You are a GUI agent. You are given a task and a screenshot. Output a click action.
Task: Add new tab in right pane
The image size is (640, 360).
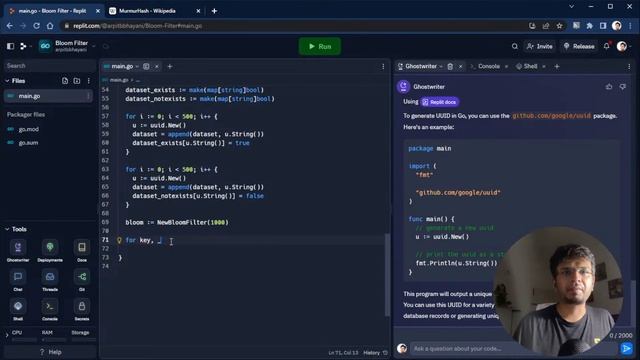click(x=557, y=66)
